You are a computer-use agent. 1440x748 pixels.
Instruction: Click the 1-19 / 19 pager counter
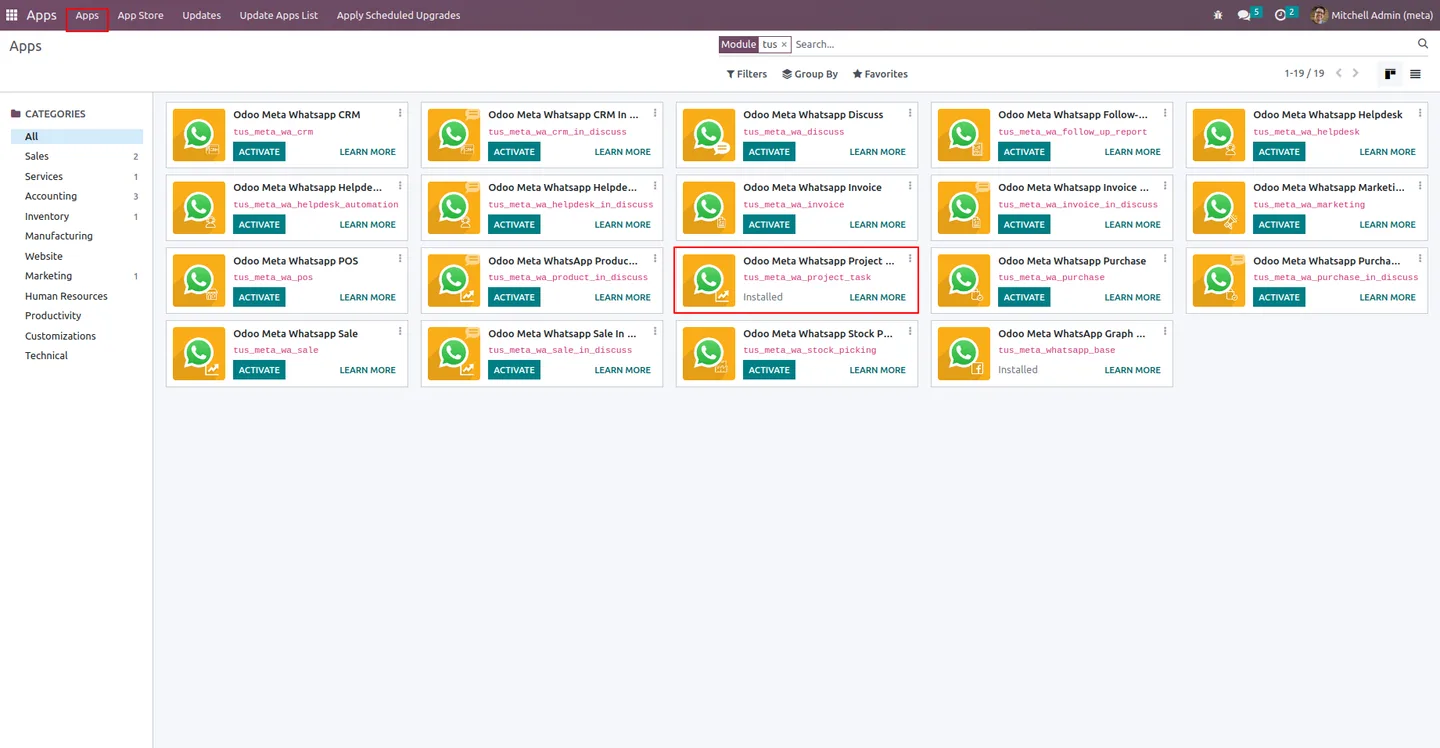(1304, 74)
